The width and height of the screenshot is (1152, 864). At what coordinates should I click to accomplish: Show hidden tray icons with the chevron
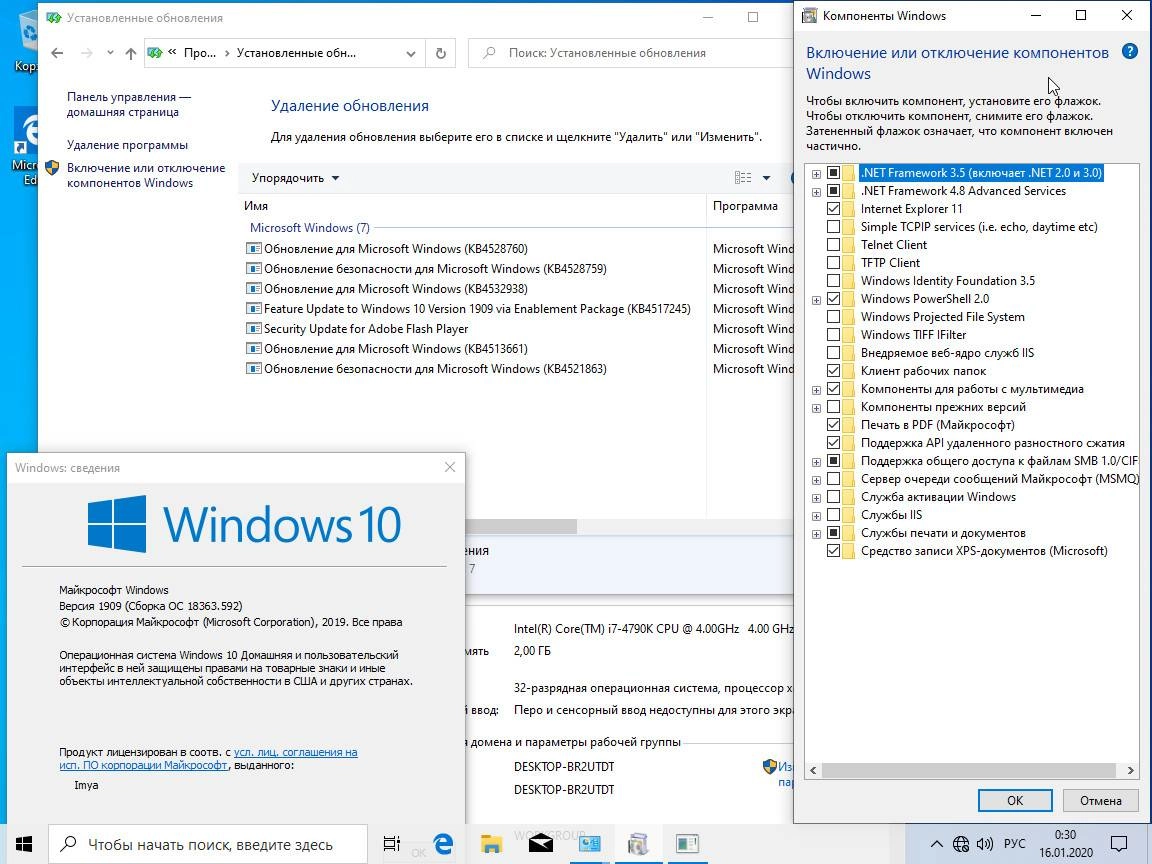pyautogui.click(x=937, y=844)
